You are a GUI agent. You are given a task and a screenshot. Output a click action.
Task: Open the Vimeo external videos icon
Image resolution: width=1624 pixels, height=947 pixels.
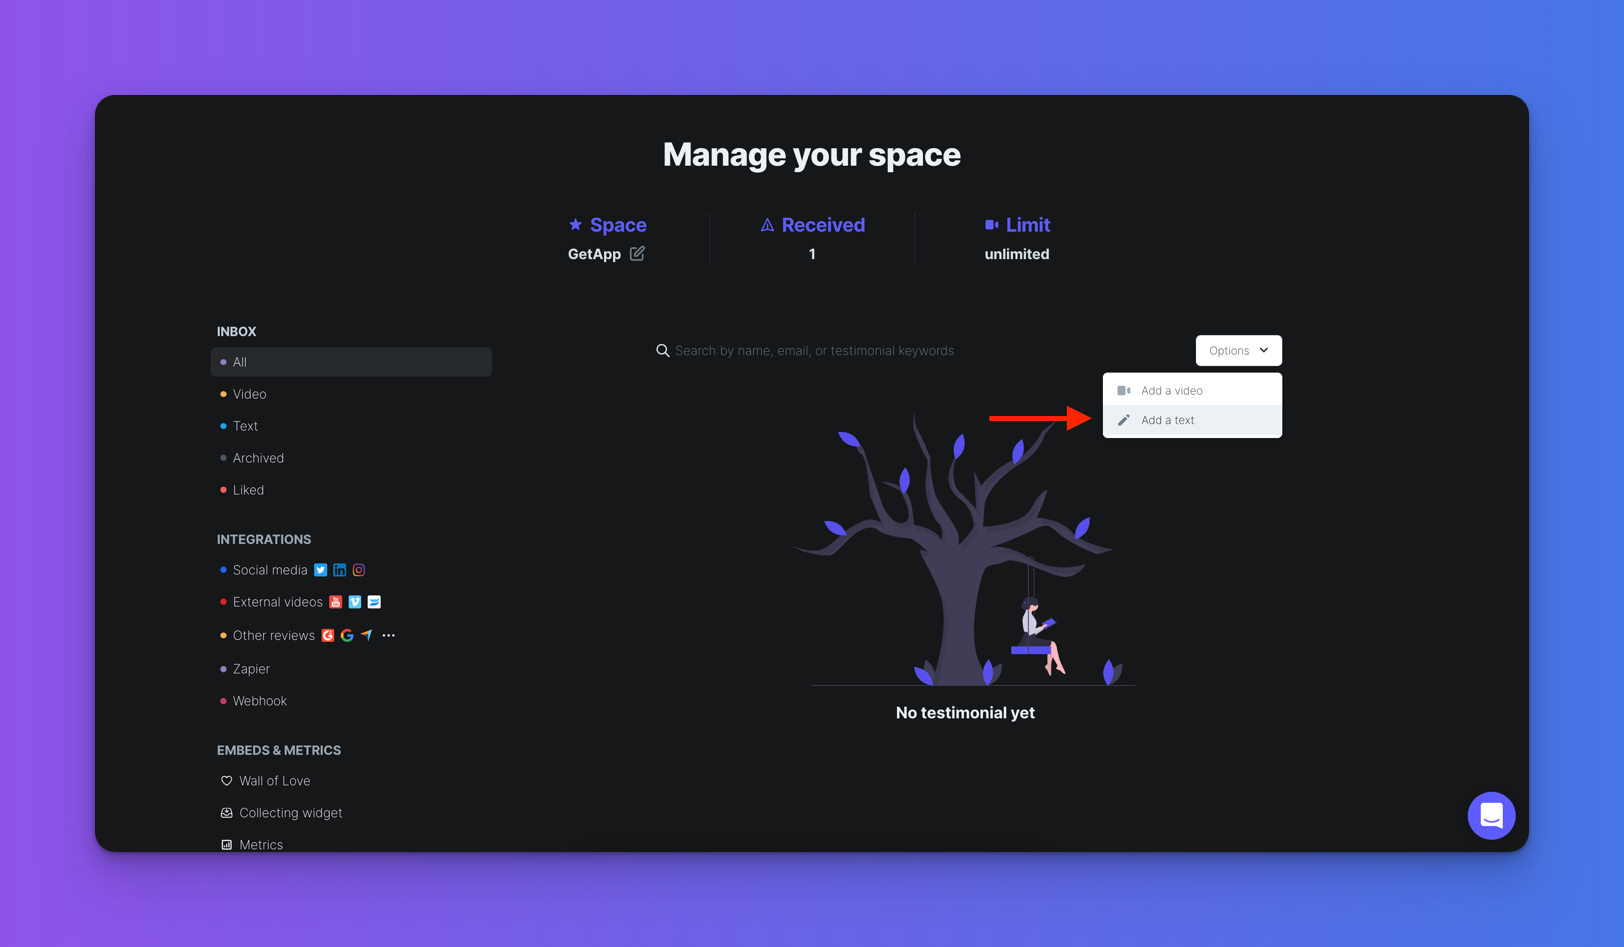(x=355, y=601)
